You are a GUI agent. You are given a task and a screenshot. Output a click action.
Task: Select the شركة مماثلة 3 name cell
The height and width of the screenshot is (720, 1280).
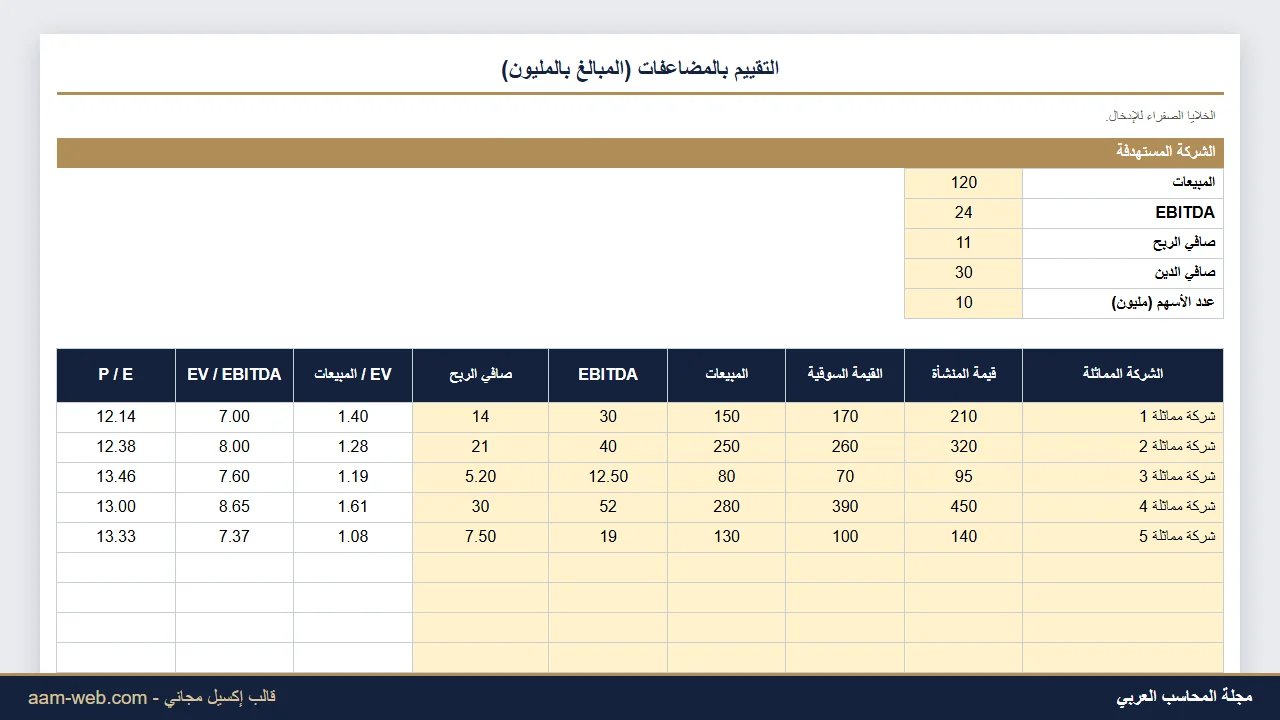click(x=1123, y=477)
